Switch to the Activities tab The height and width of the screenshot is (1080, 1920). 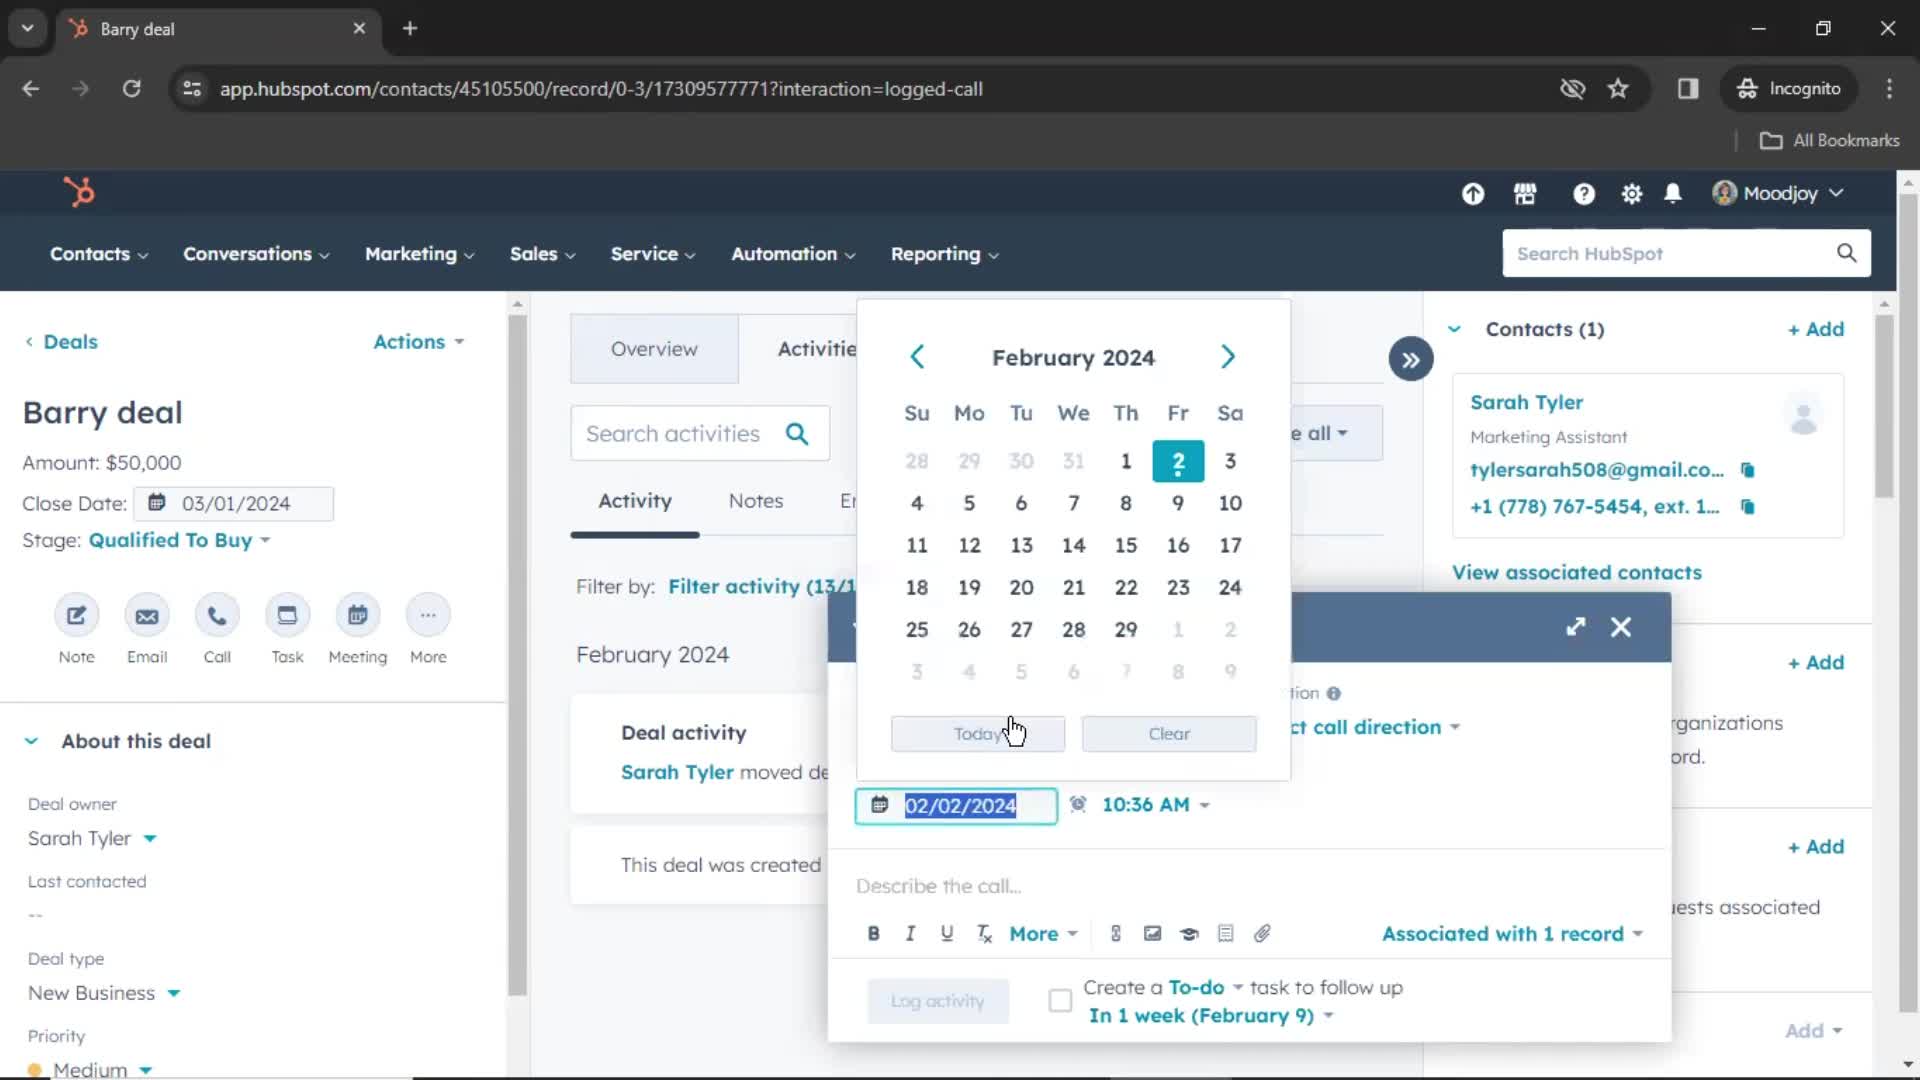(x=816, y=348)
